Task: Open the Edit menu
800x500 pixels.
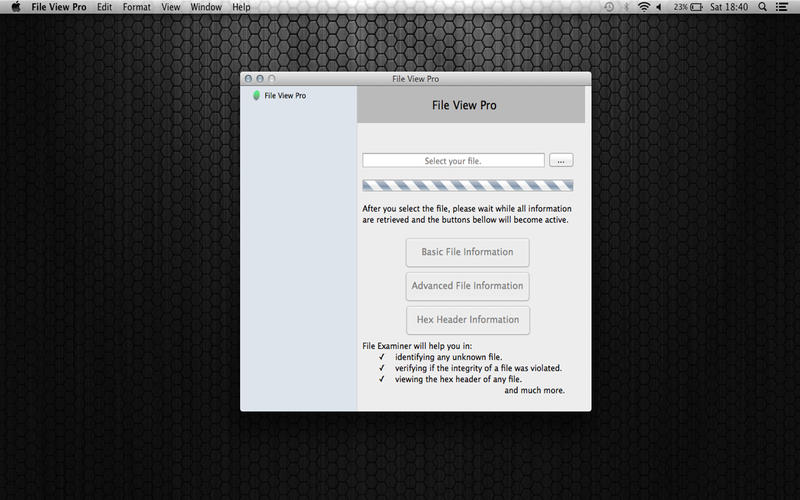Action: [104, 7]
